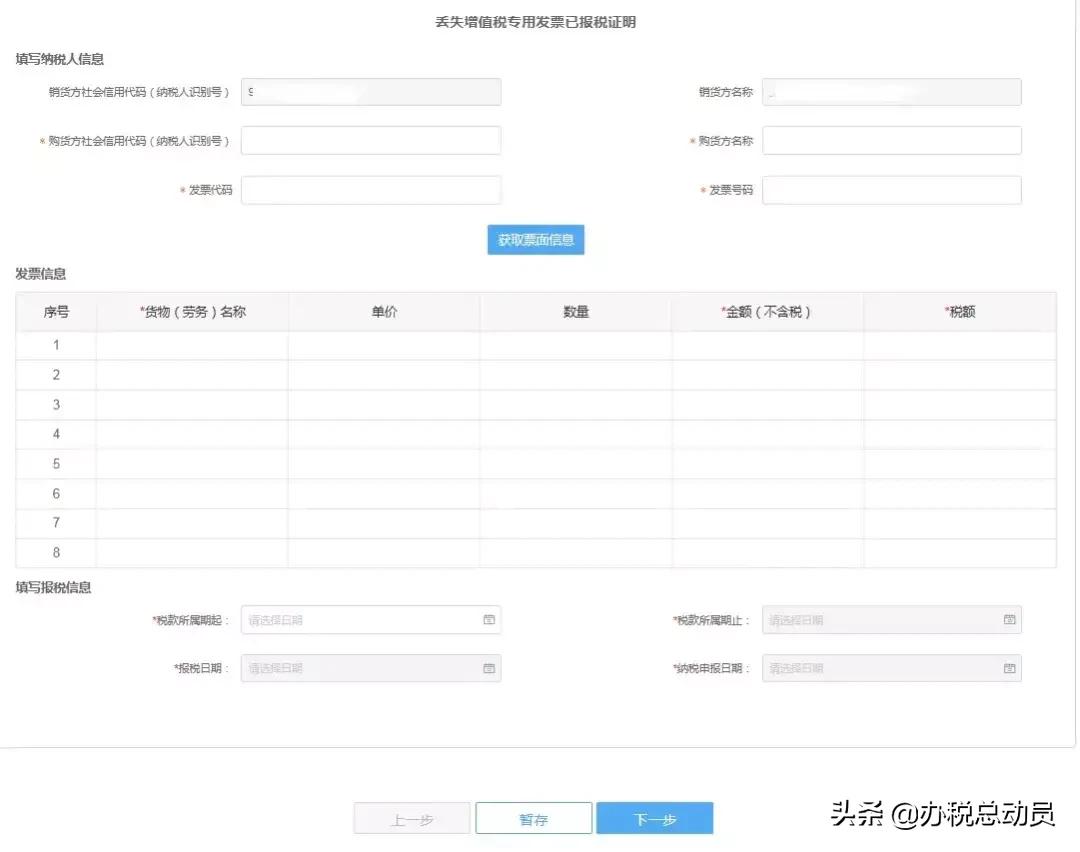Click the calendar icon beside 税款所属期止

(x=1010, y=619)
